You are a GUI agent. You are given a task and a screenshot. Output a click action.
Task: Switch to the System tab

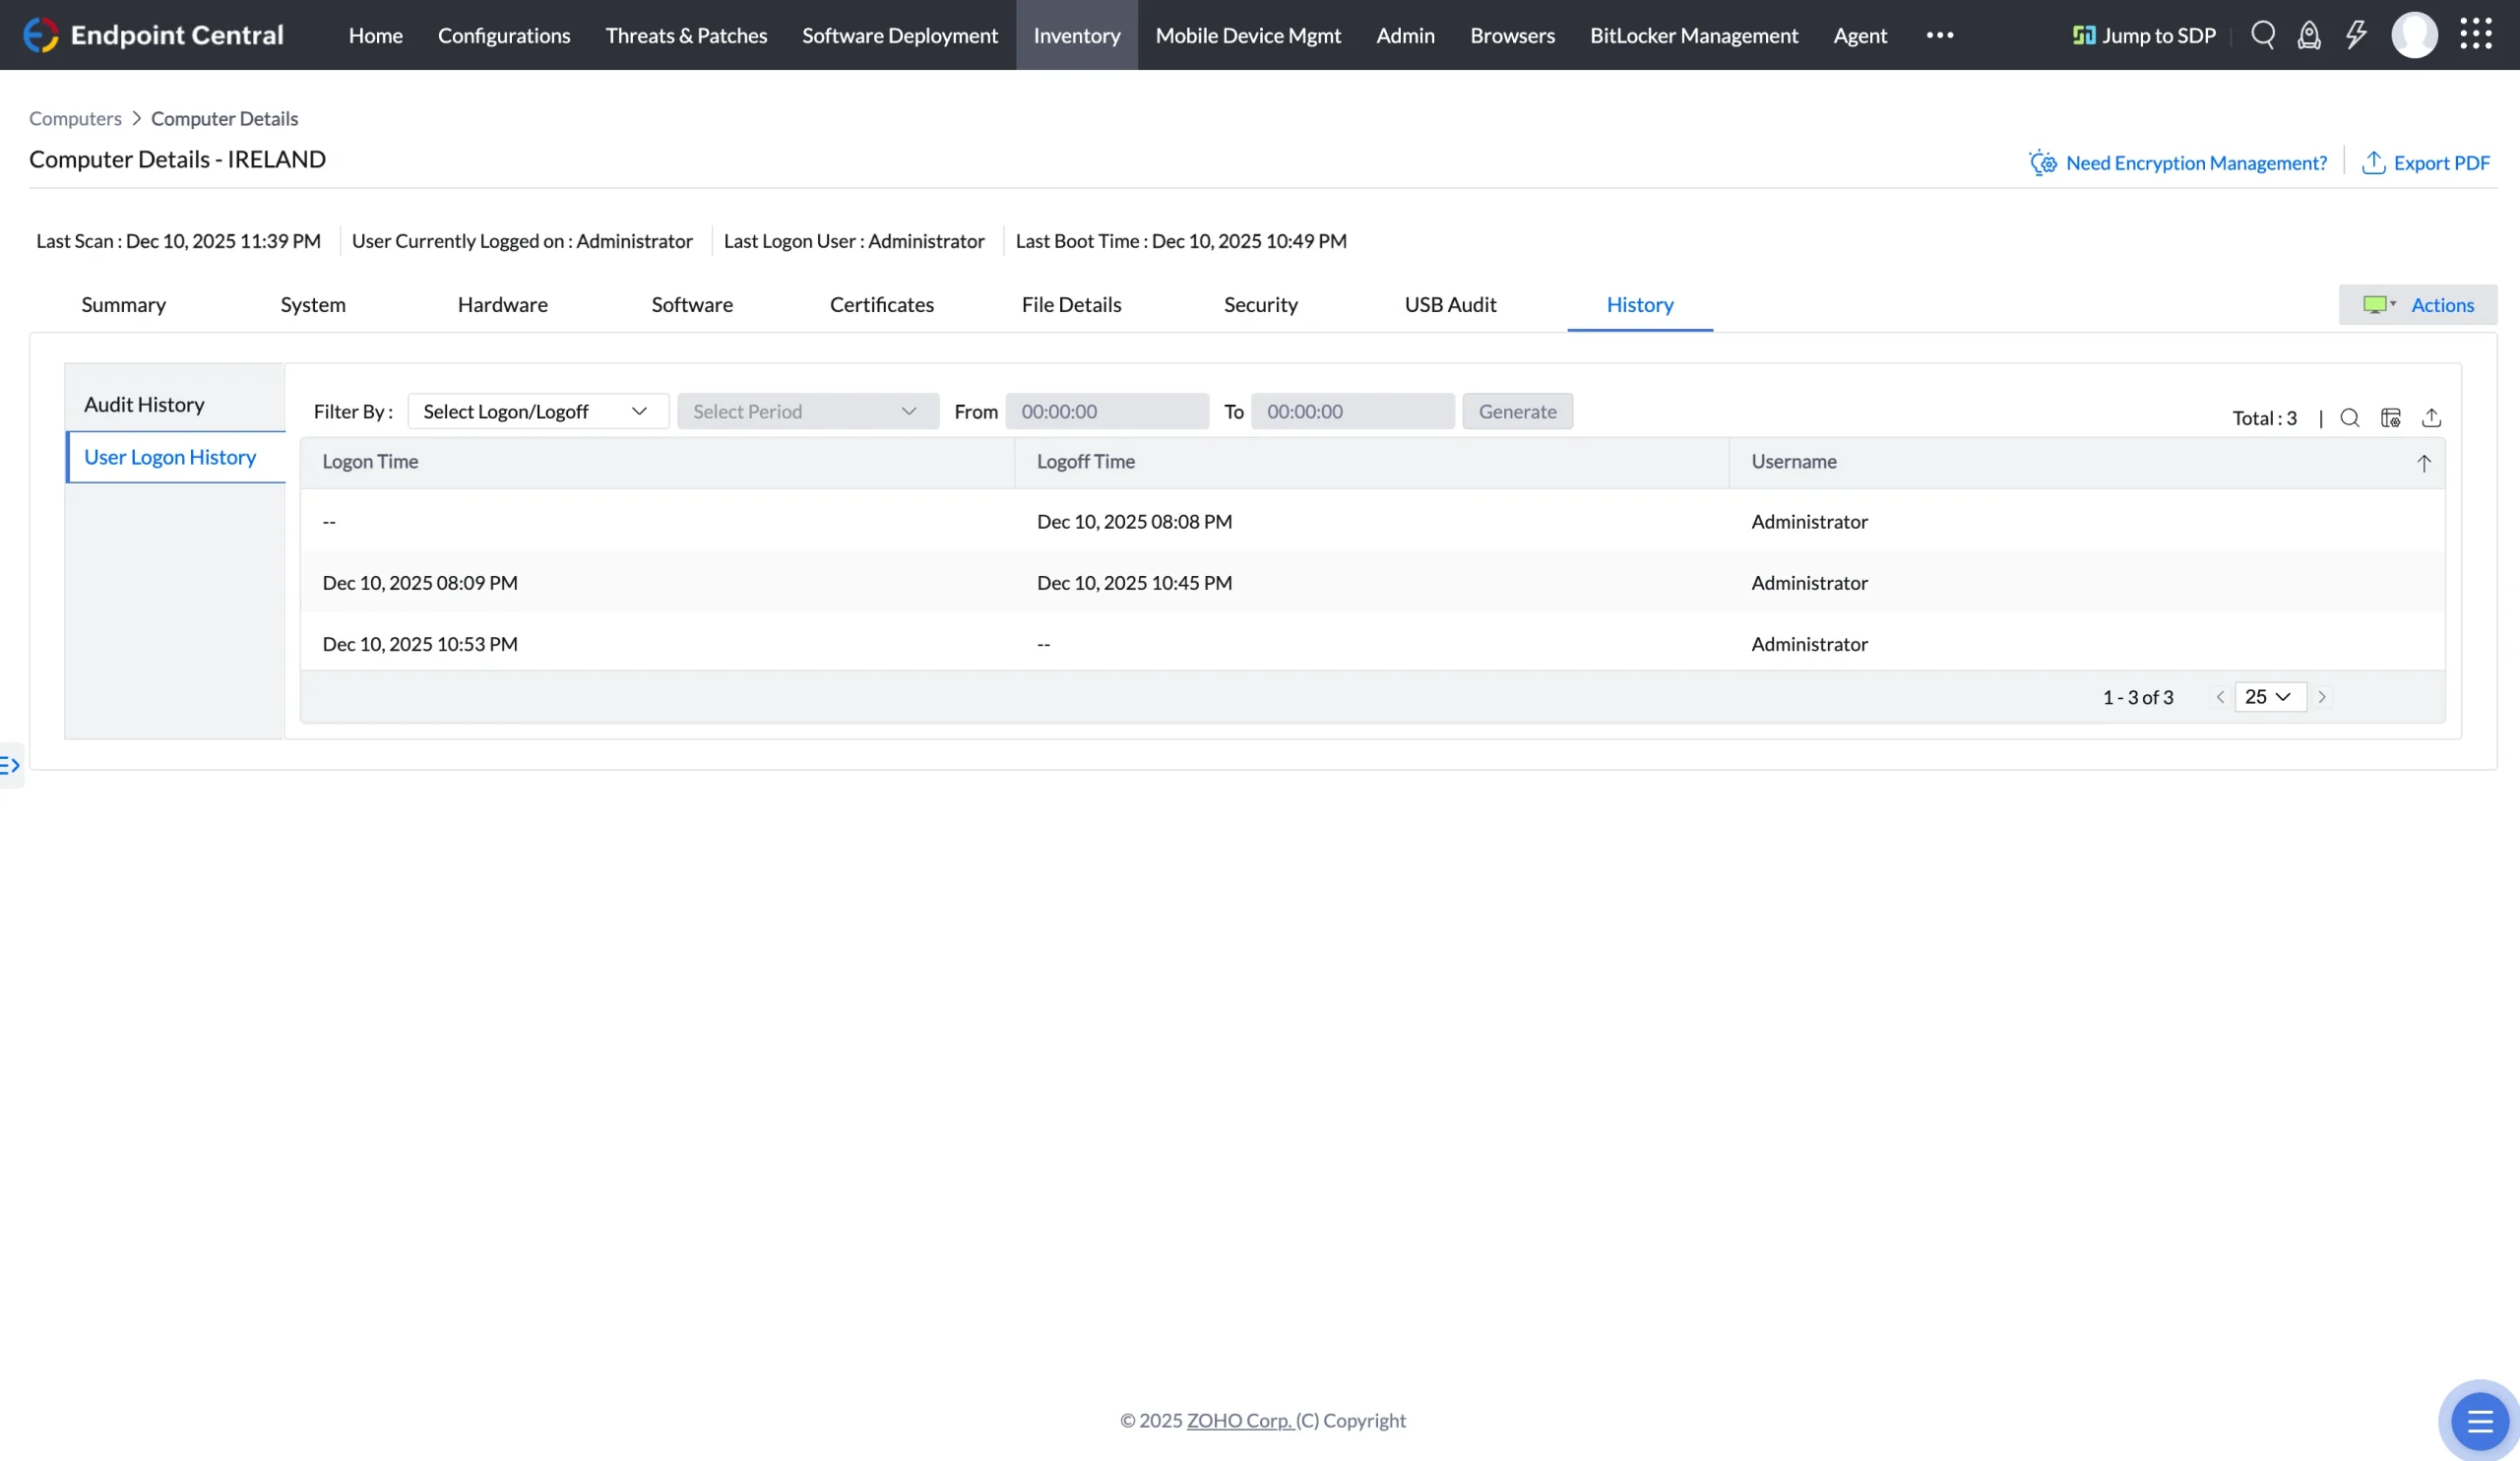[x=313, y=305]
